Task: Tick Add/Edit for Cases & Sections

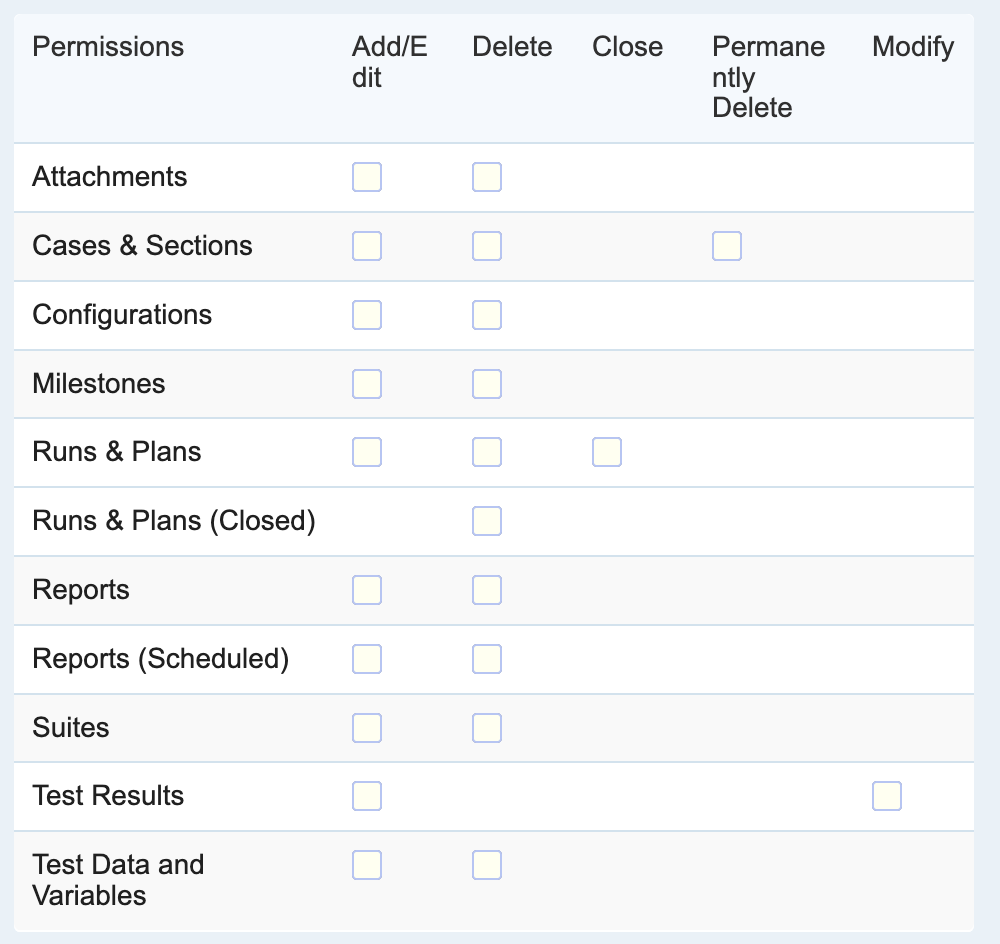Action: (x=367, y=246)
